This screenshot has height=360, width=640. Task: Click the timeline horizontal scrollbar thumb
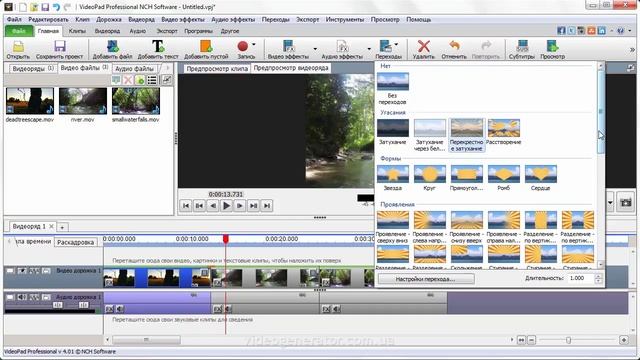[146, 340]
